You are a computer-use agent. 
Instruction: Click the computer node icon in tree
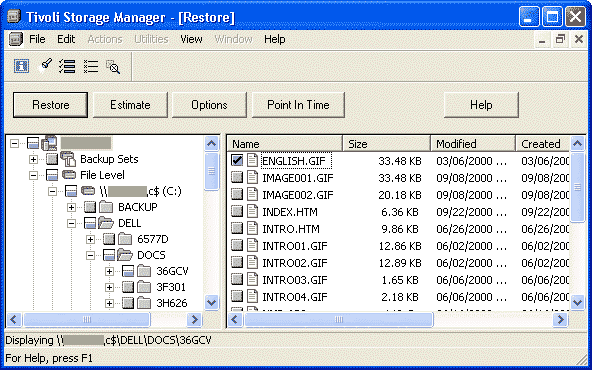49,143
